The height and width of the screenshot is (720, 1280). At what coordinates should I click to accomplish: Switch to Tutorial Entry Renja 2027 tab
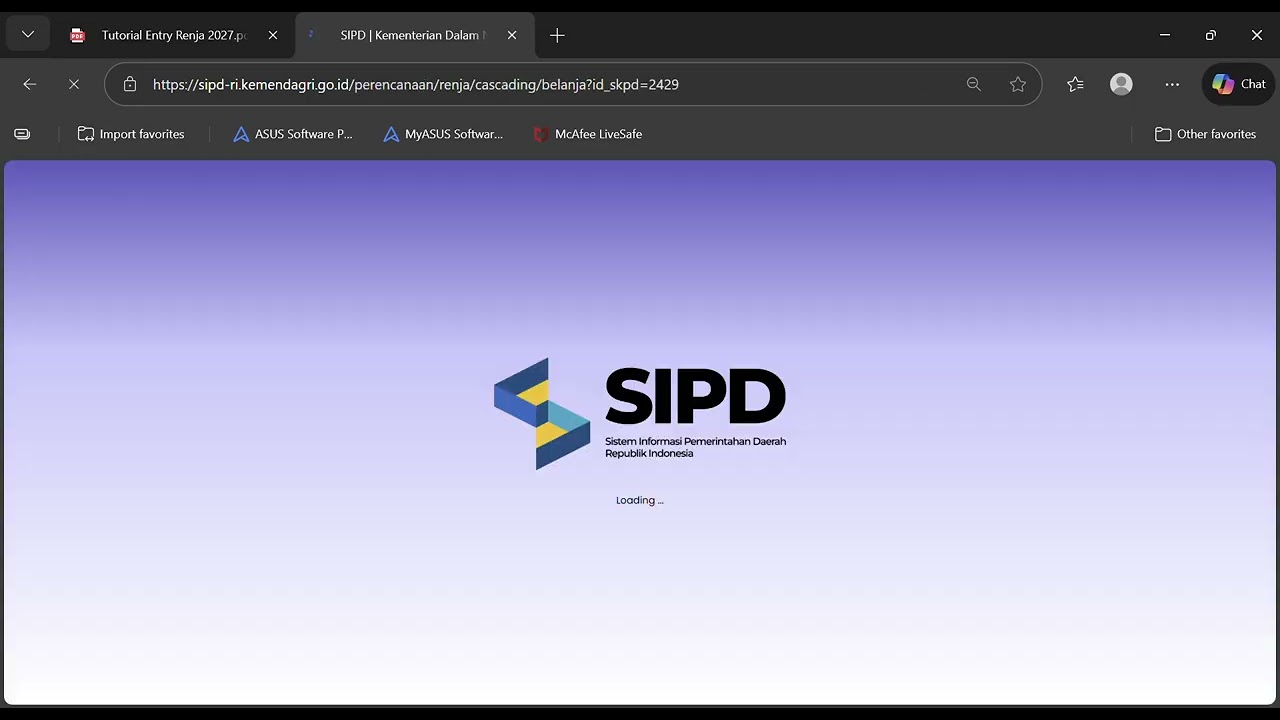coord(172,35)
